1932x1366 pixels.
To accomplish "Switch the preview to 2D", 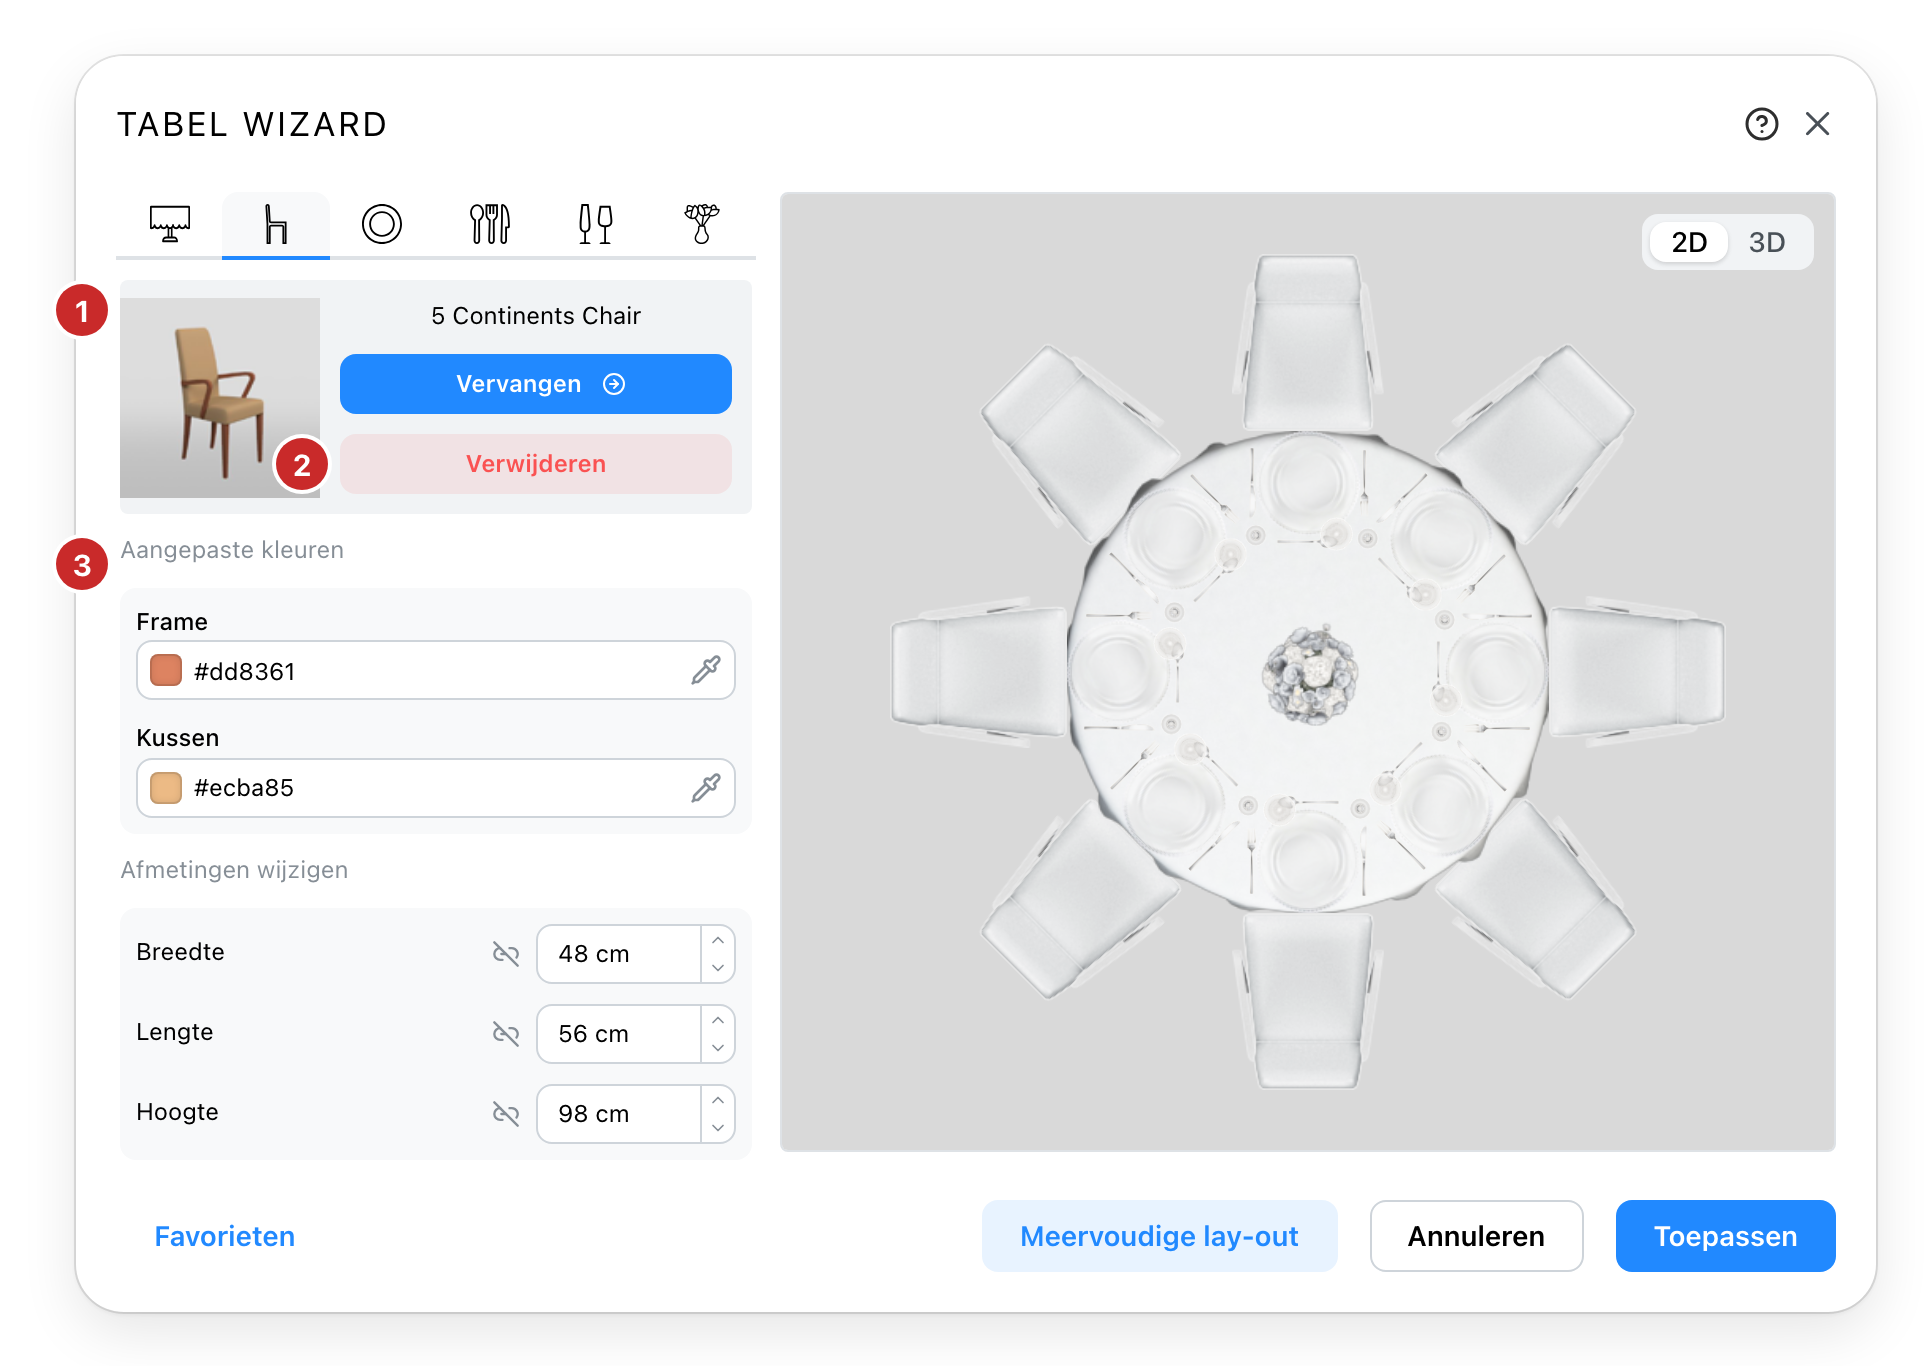I will coord(1689,242).
